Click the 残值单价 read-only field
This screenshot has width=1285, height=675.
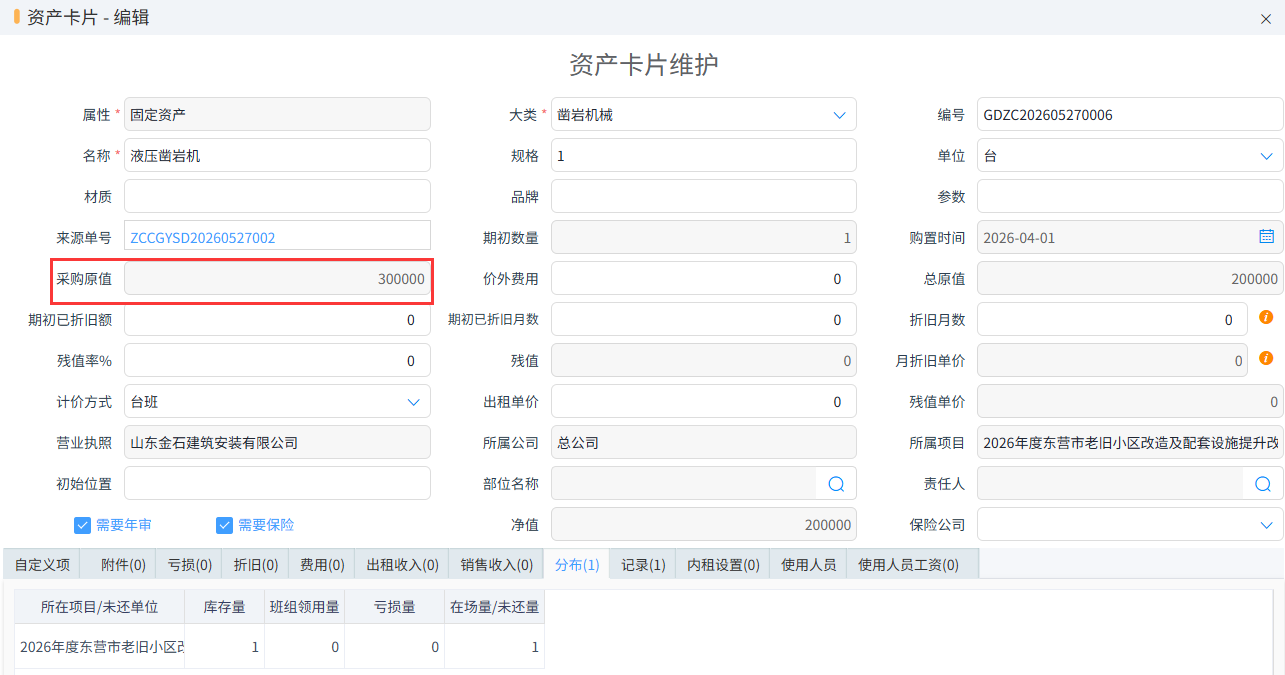coord(1130,402)
